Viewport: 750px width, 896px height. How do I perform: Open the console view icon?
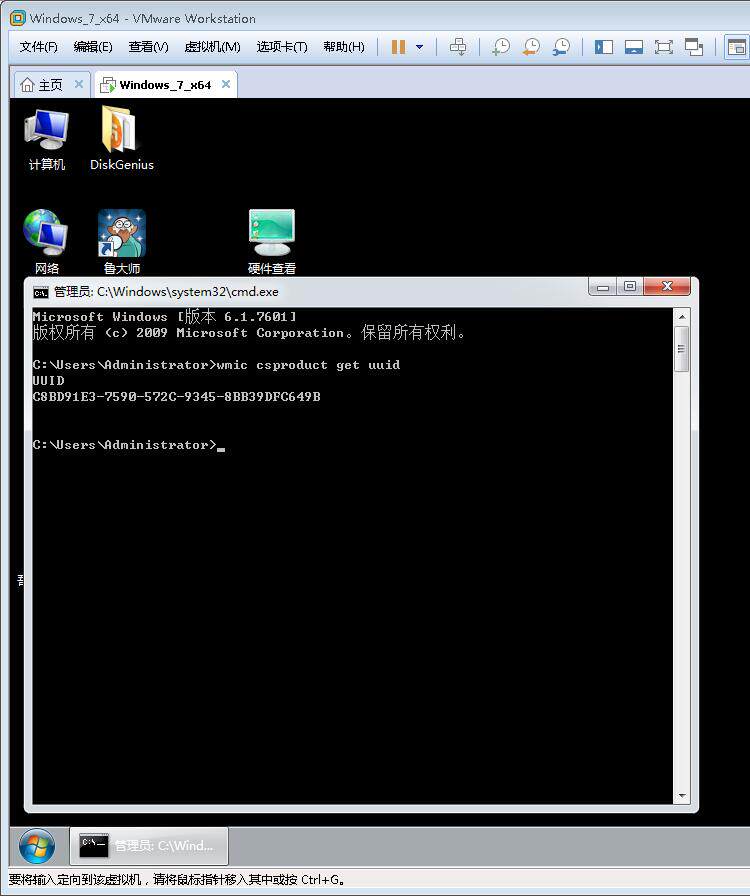pyautogui.click(x=737, y=47)
